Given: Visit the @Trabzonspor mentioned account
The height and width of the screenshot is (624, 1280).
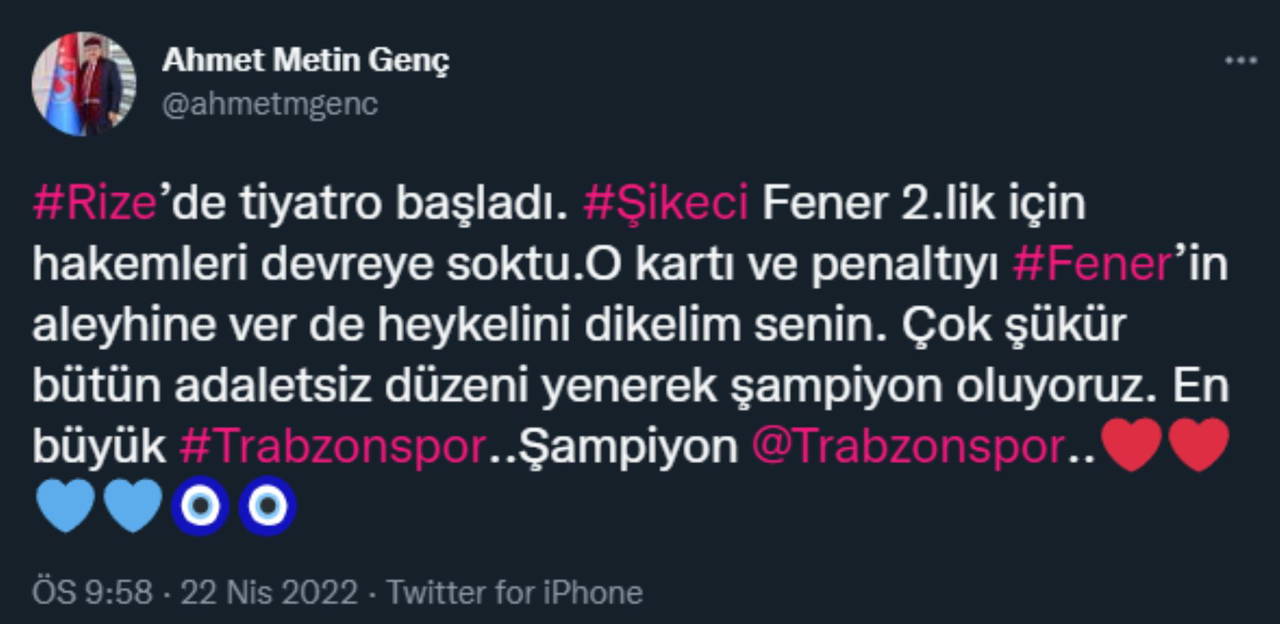Looking at the screenshot, I should pyautogui.click(x=905, y=447).
